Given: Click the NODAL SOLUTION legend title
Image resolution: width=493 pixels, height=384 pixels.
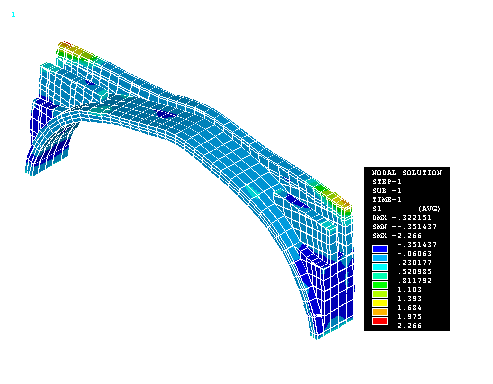Looking at the screenshot, I should (x=407, y=173).
